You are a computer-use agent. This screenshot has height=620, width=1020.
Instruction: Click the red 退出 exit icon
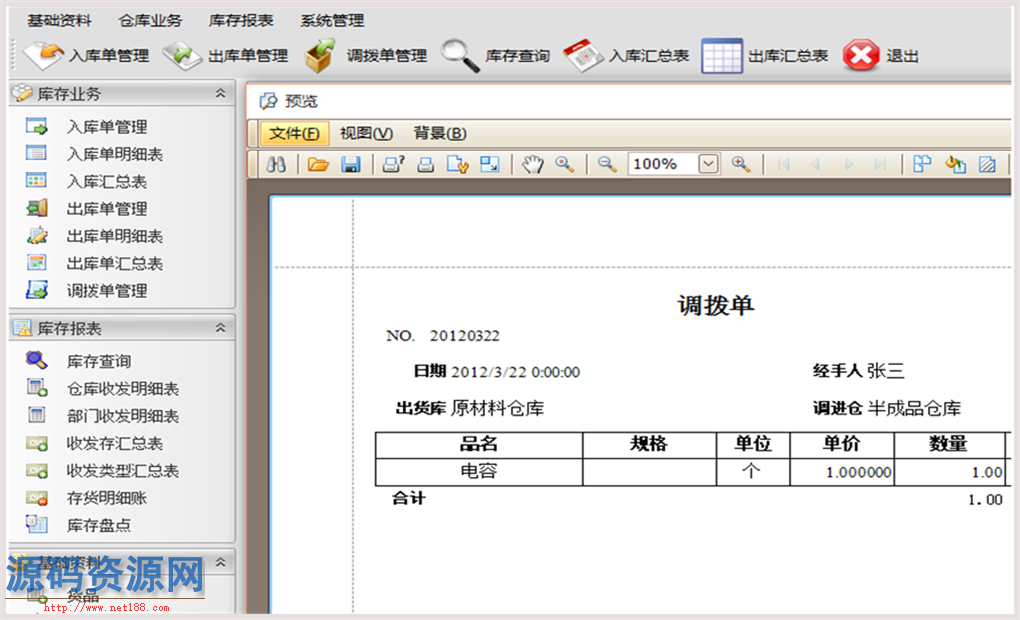click(x=861, y=56)
